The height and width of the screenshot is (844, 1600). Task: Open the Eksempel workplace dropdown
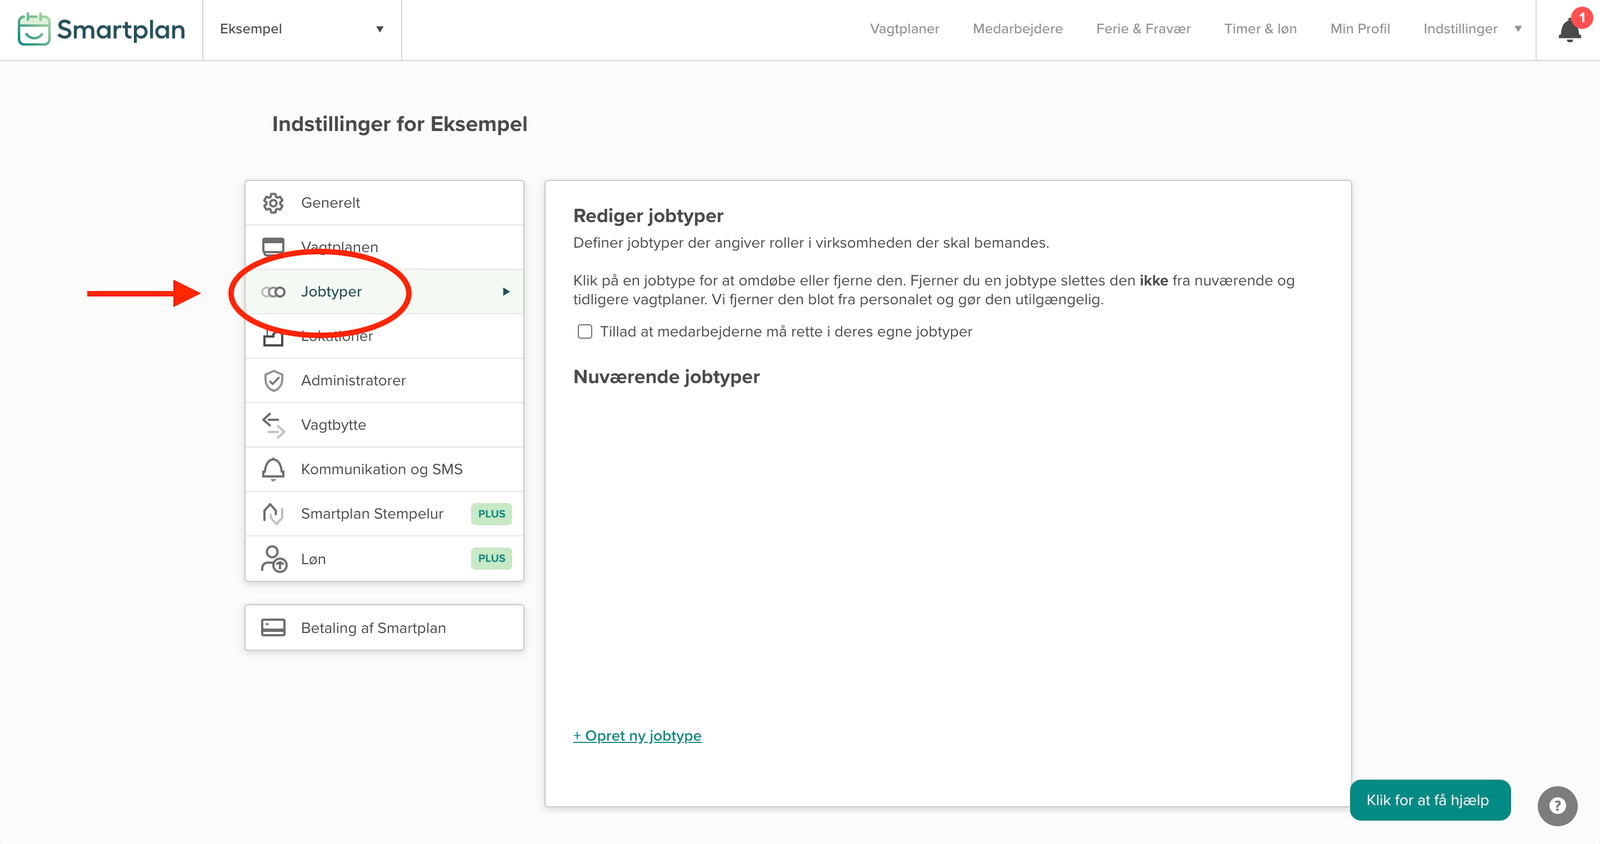pos(301,29)
